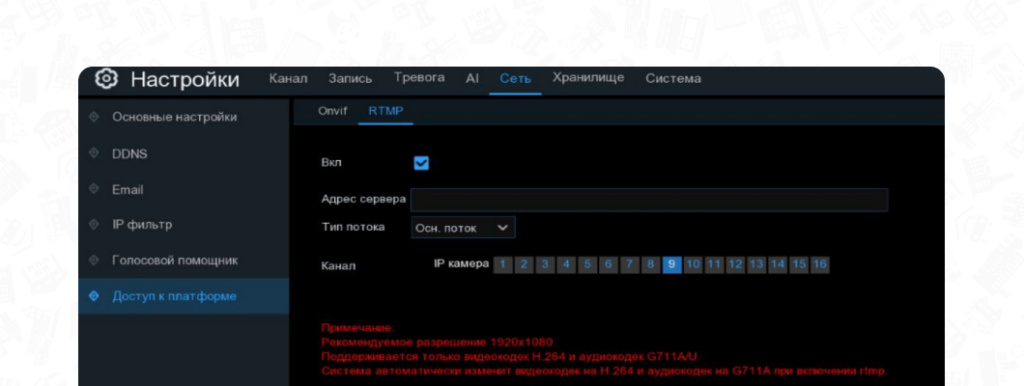Click the Рекомендуемое разрешение 1920x1080 note line
The height and width of the screenshot is (386, 1024).
(x=437, y=342)
